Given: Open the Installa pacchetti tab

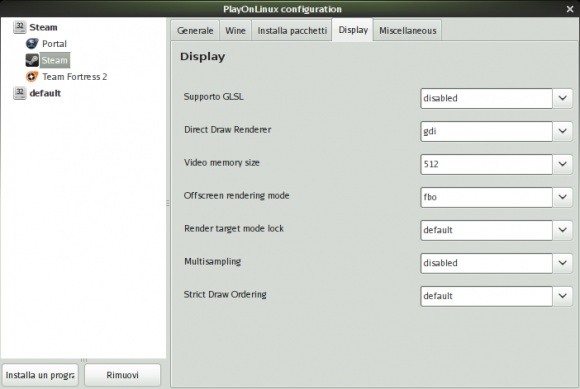Looking at the screenshot, I should 292,30.
